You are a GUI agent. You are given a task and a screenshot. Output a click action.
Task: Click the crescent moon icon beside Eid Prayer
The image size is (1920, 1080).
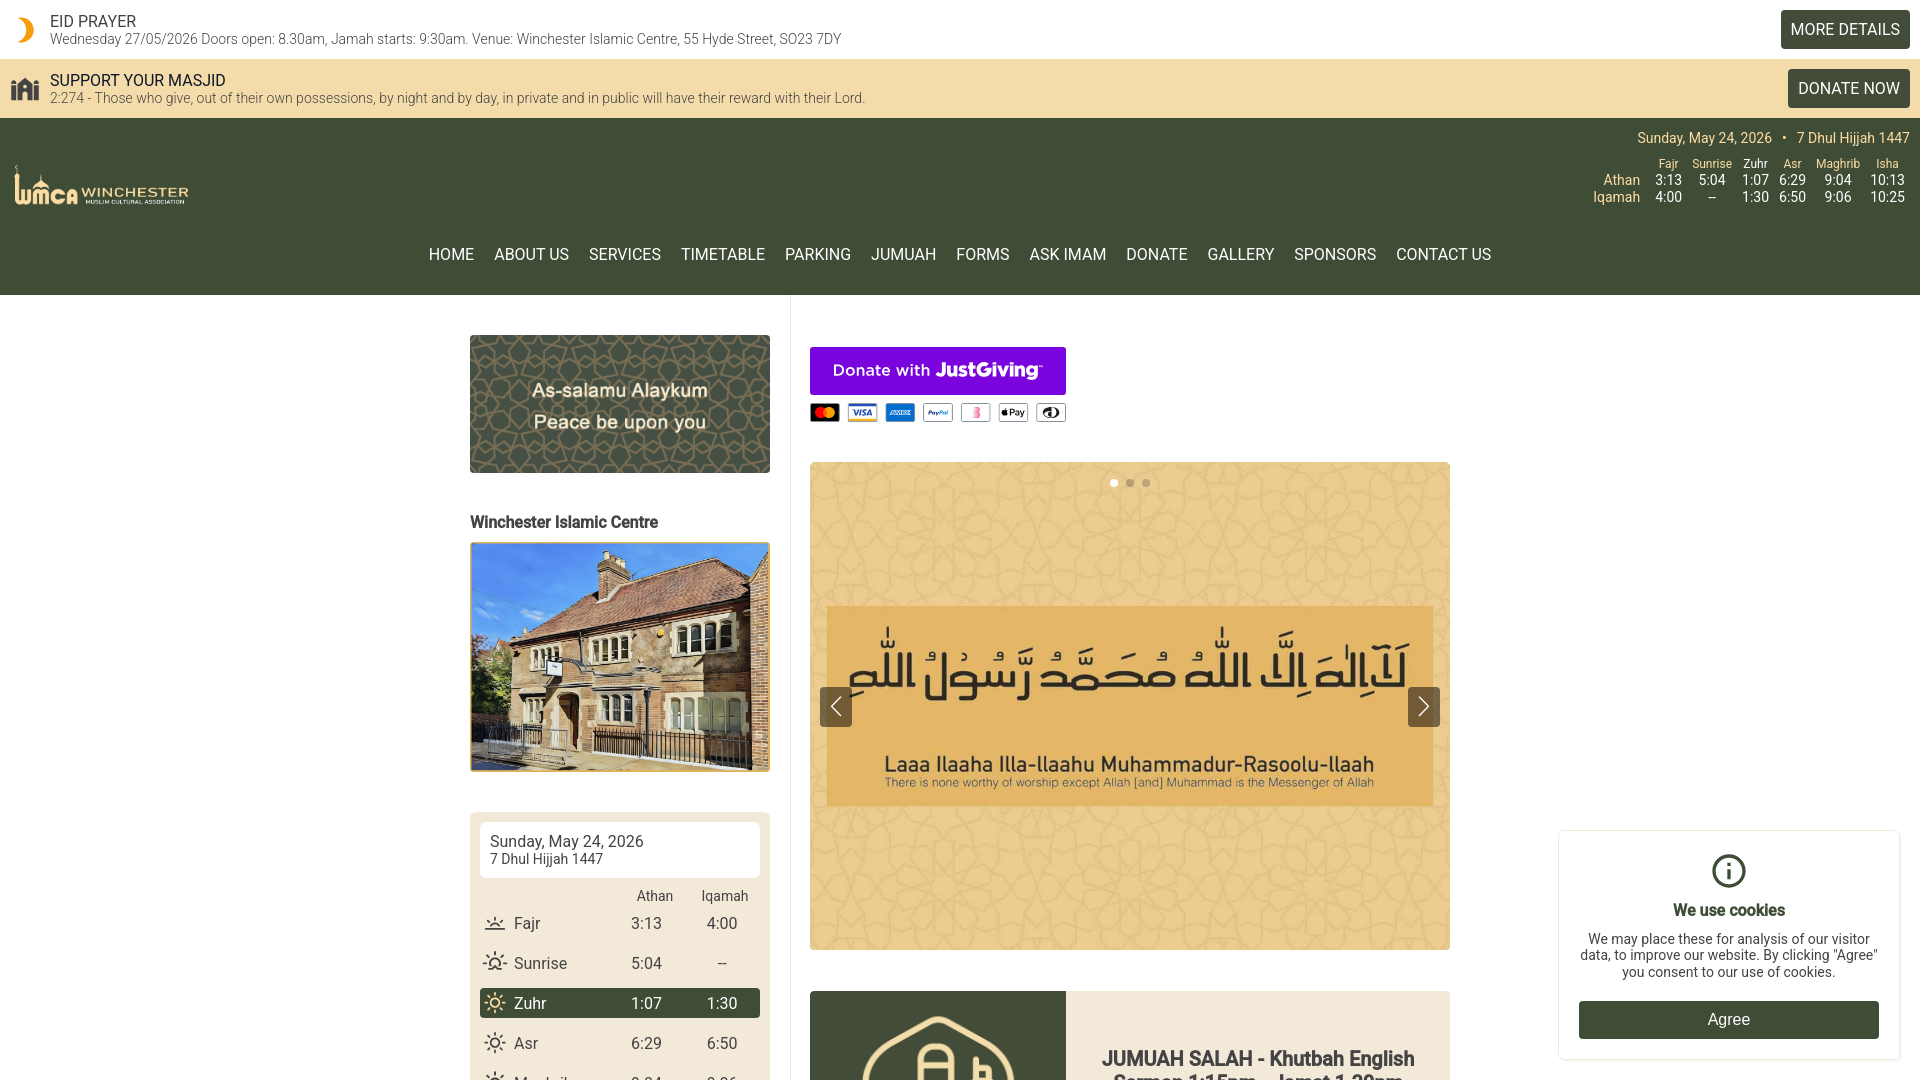pyautogui.click(x=25, y=30)
